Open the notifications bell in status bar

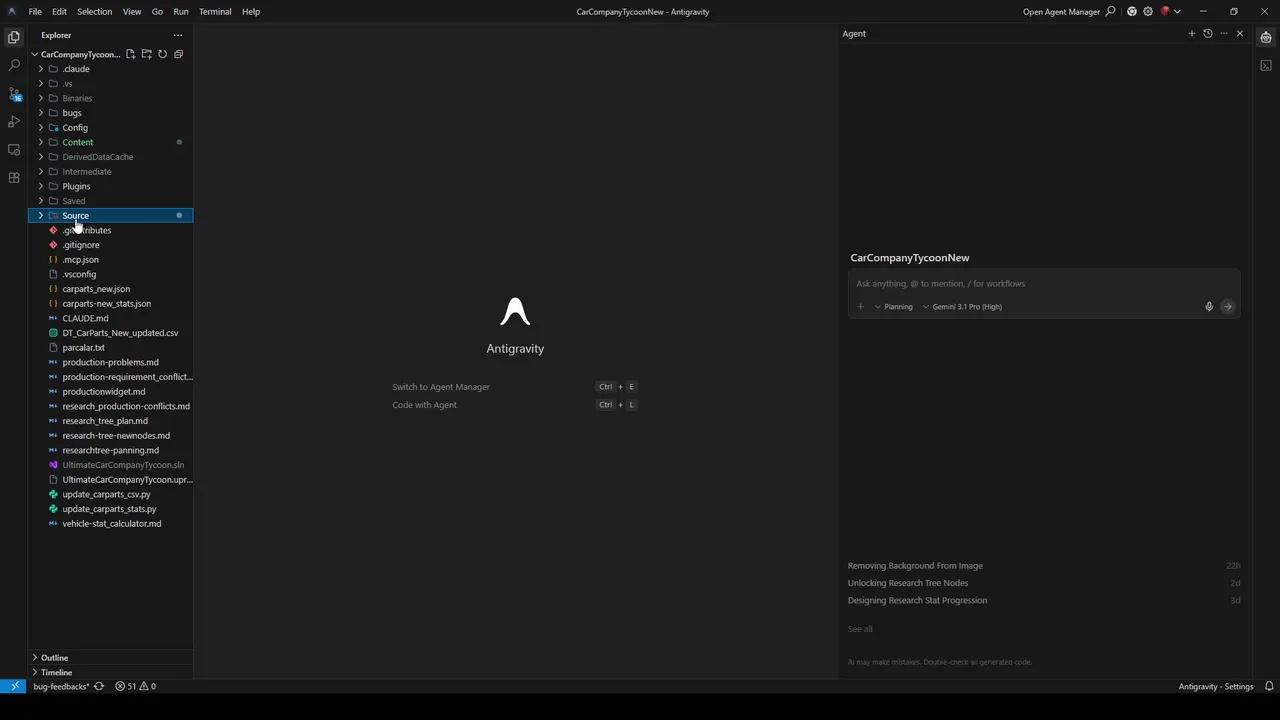pos(1269,686)
